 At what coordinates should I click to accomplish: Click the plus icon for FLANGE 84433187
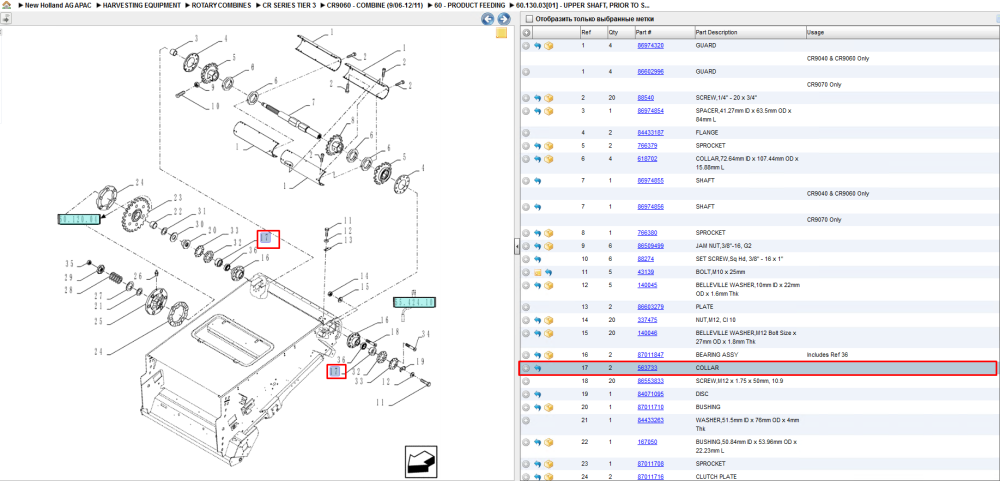coord(526,133)
